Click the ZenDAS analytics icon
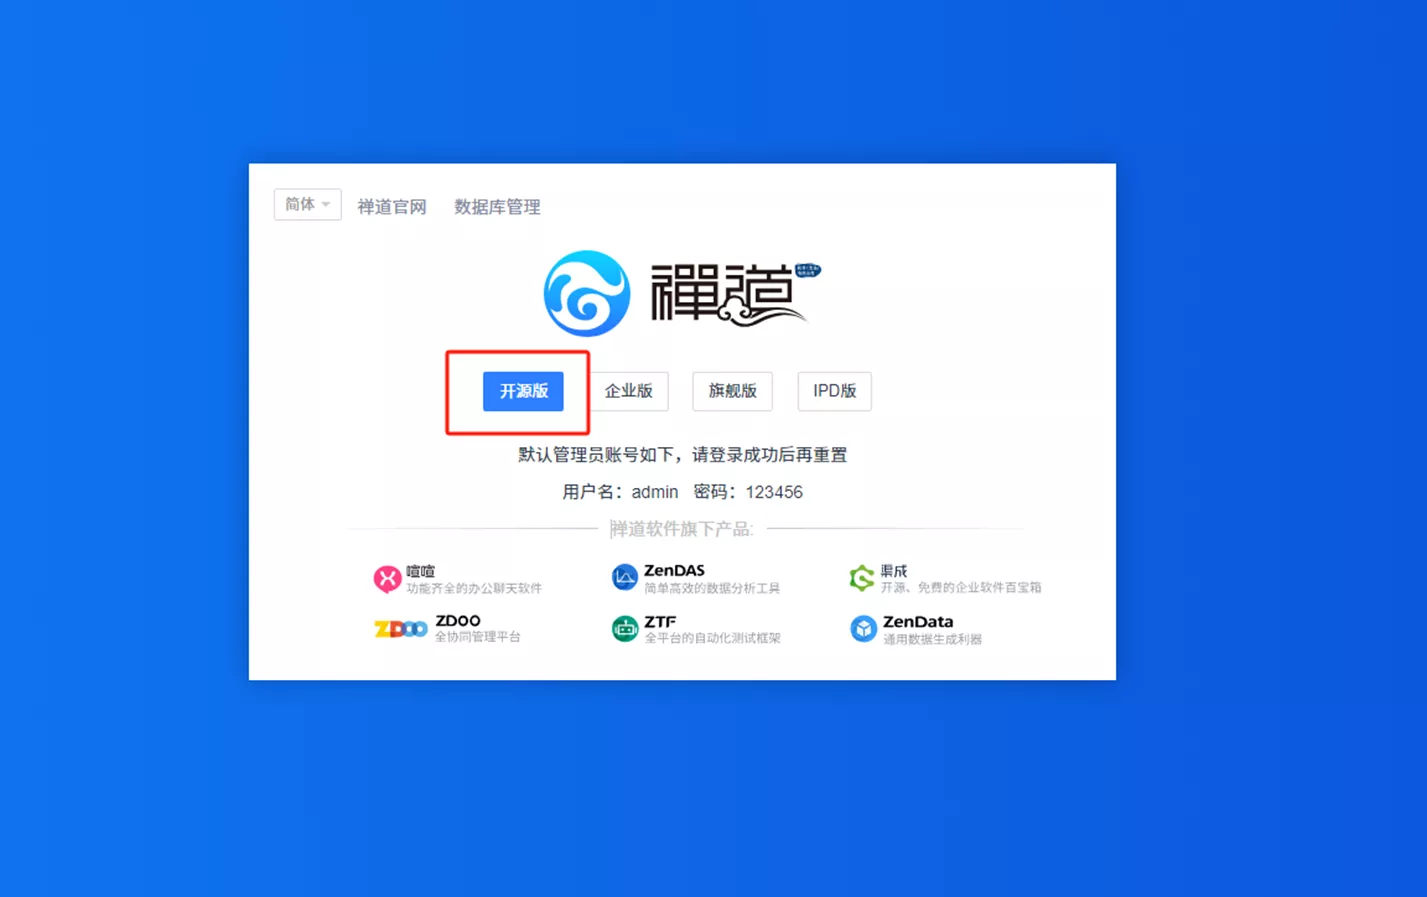 (x=624, y=577)
